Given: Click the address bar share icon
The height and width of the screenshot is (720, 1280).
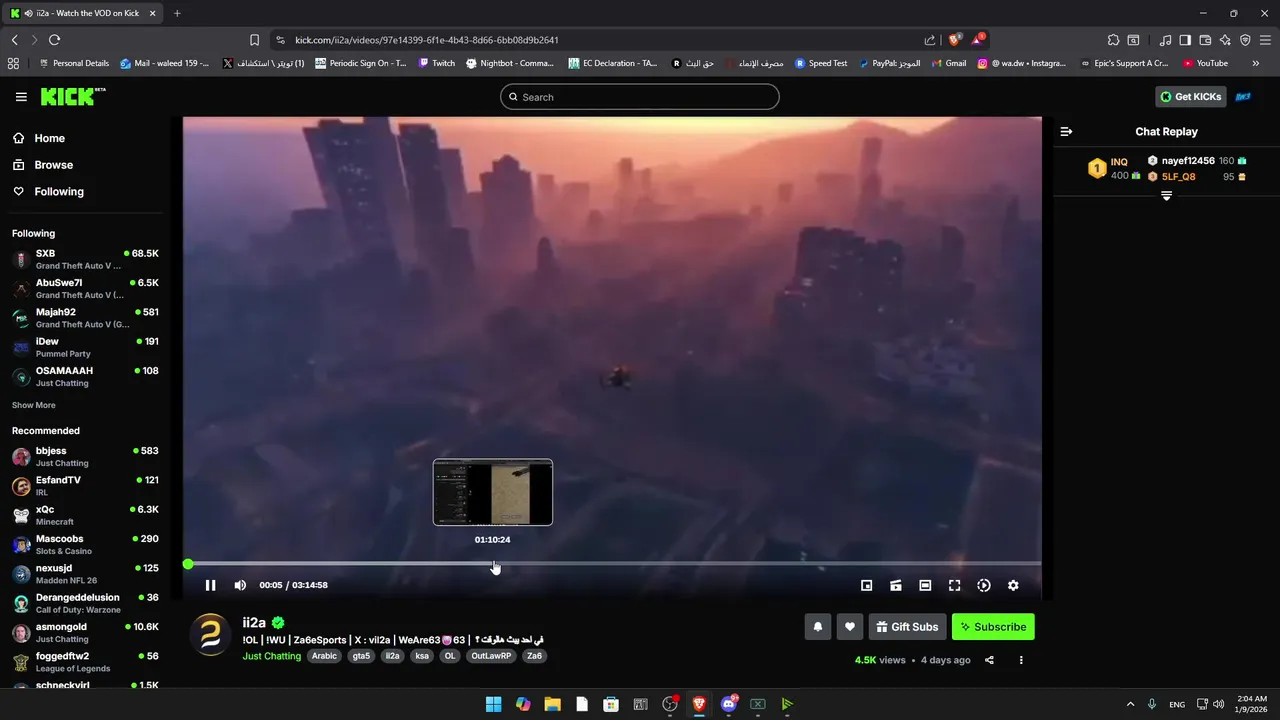Looking at the screenshot, I should pos(930,40).
